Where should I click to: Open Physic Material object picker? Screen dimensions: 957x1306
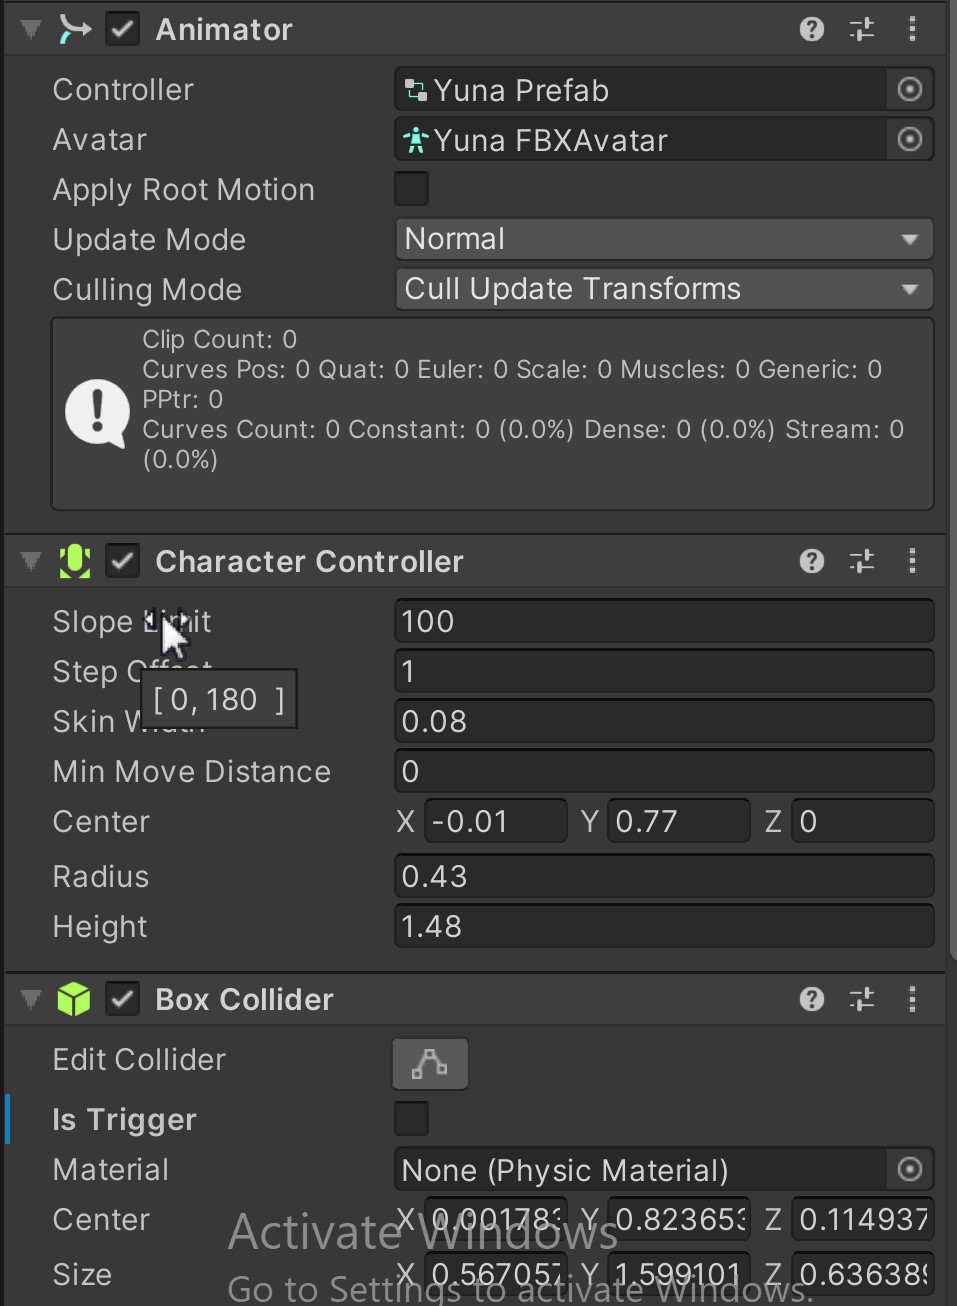(910, 1169)
